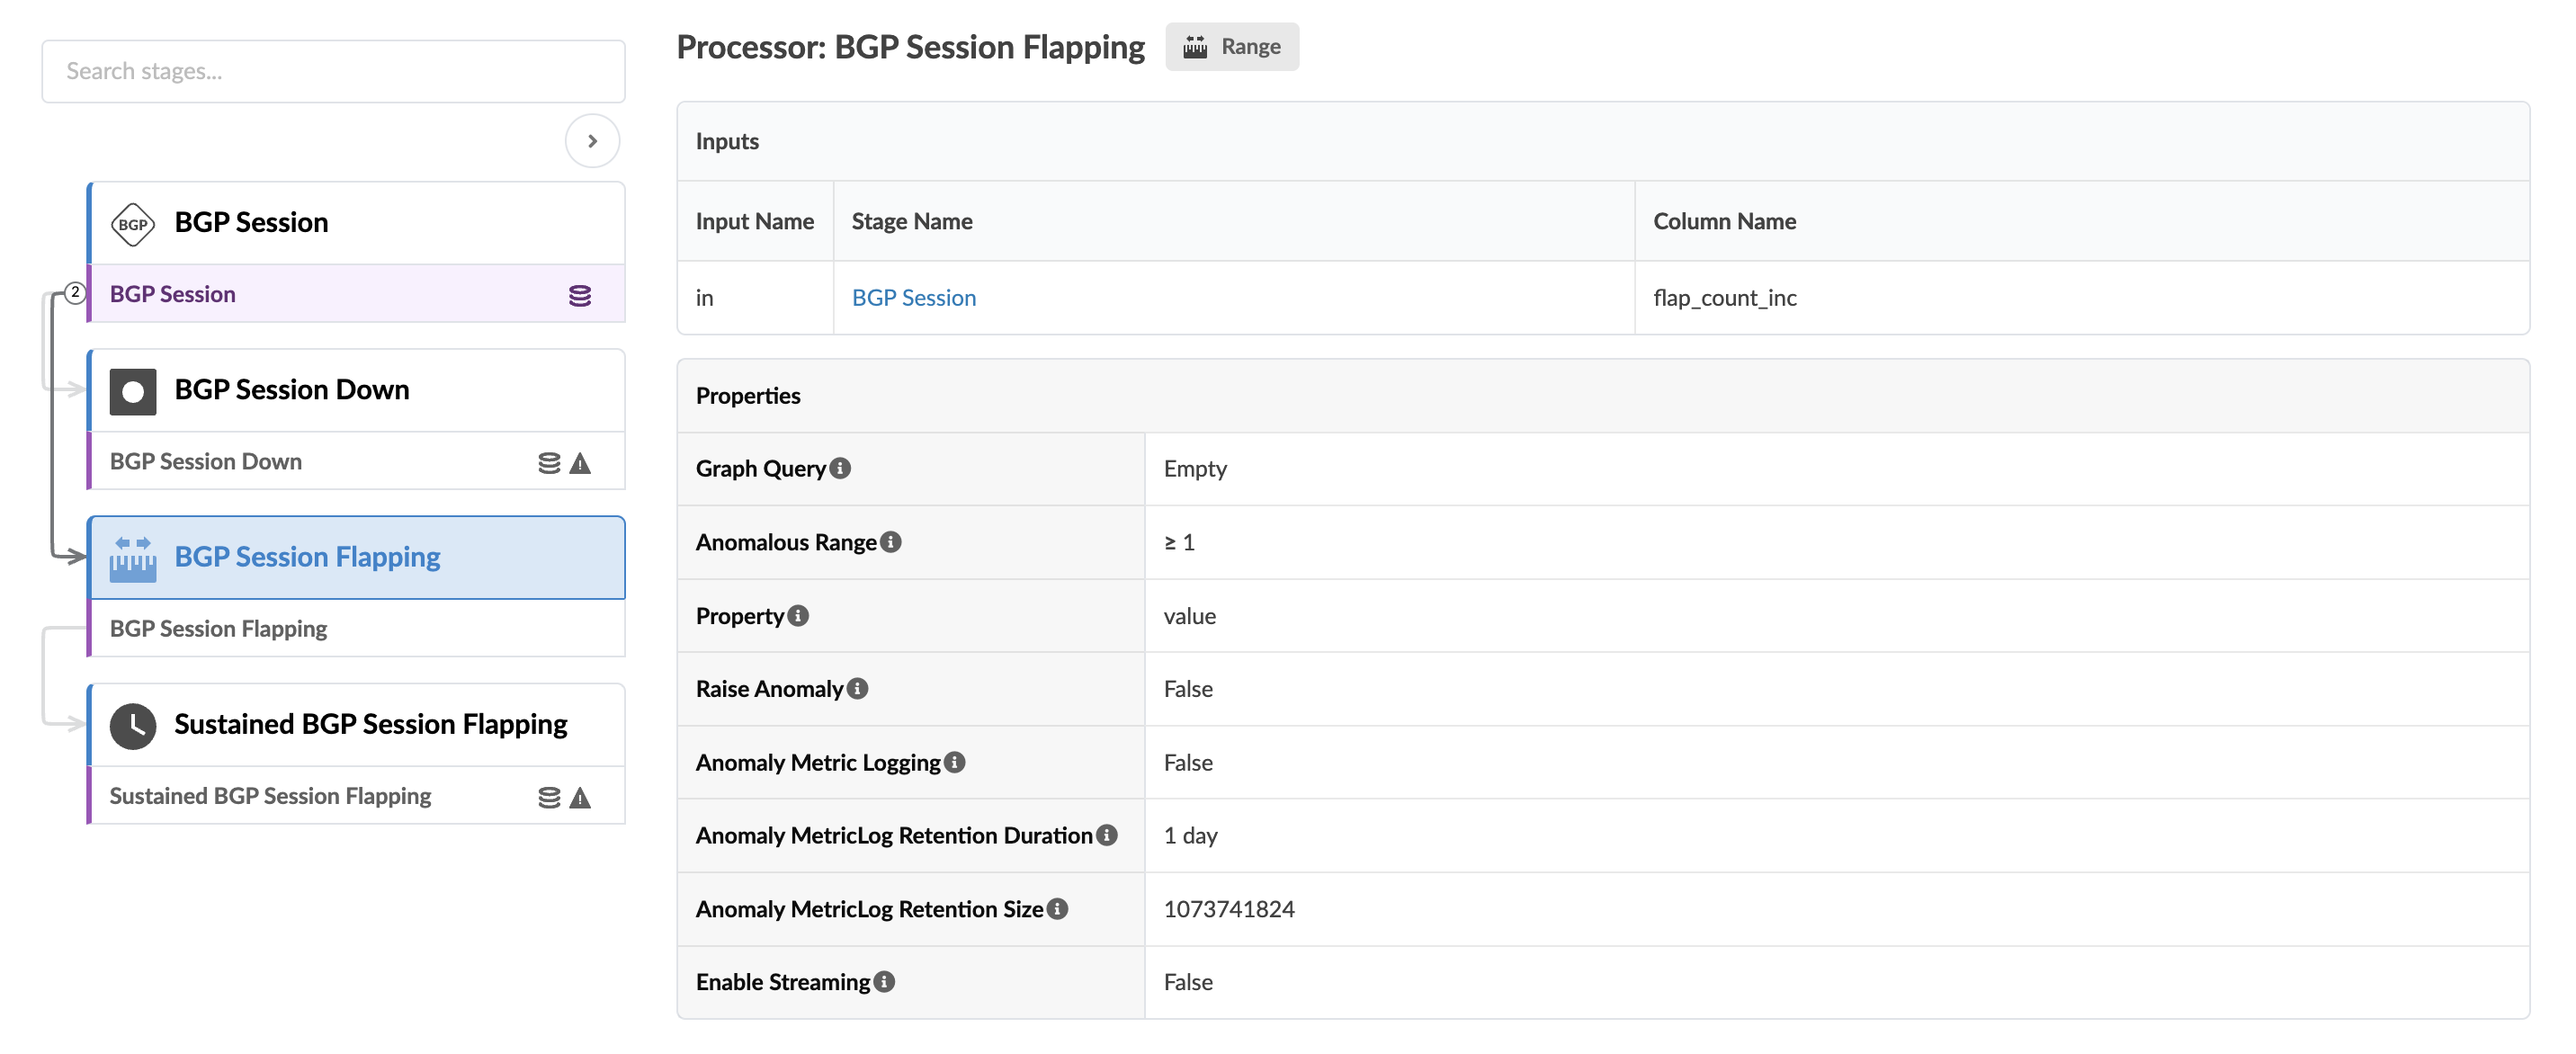Screen dimensions: 2576x1054
Task: Click info icon next to Anomalous Range
Action: pyautogui.click(x=890, y=542)
